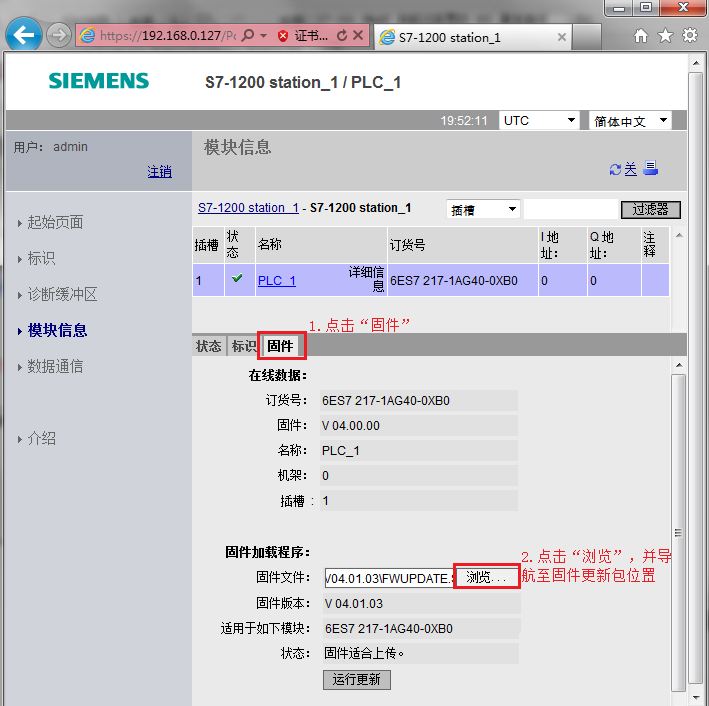This screenshot has height=706, width=709.
Task: Switch to the 状态 tab
Action: point(208,346)
